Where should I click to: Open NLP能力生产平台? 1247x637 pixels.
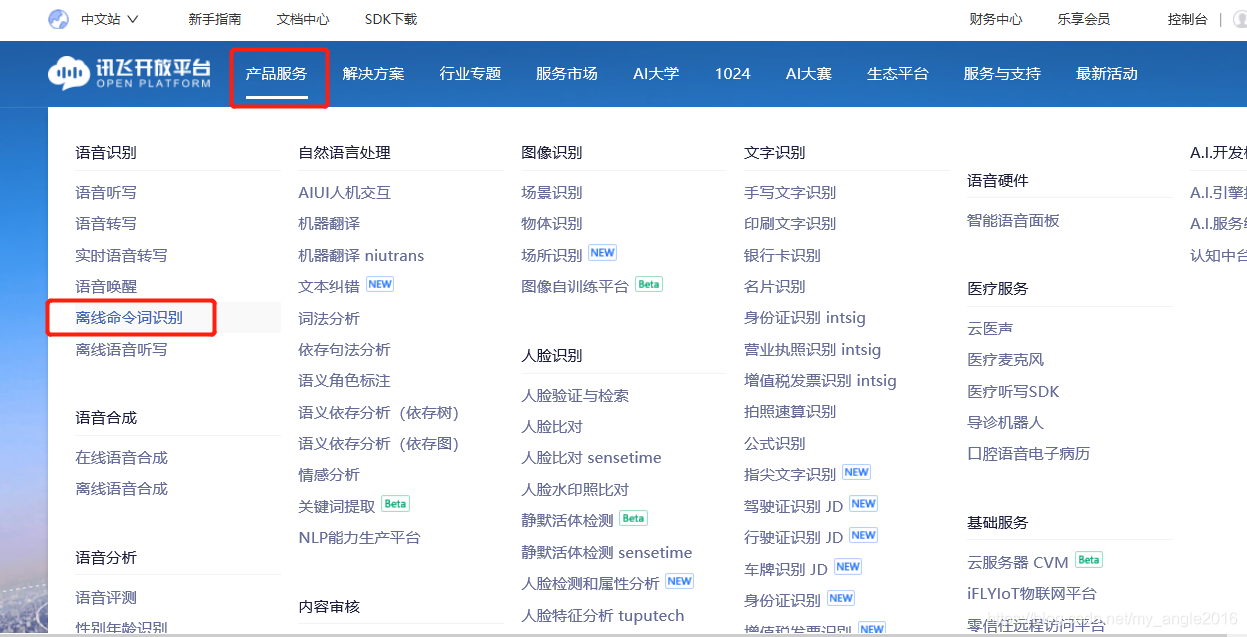coord(359,537)
